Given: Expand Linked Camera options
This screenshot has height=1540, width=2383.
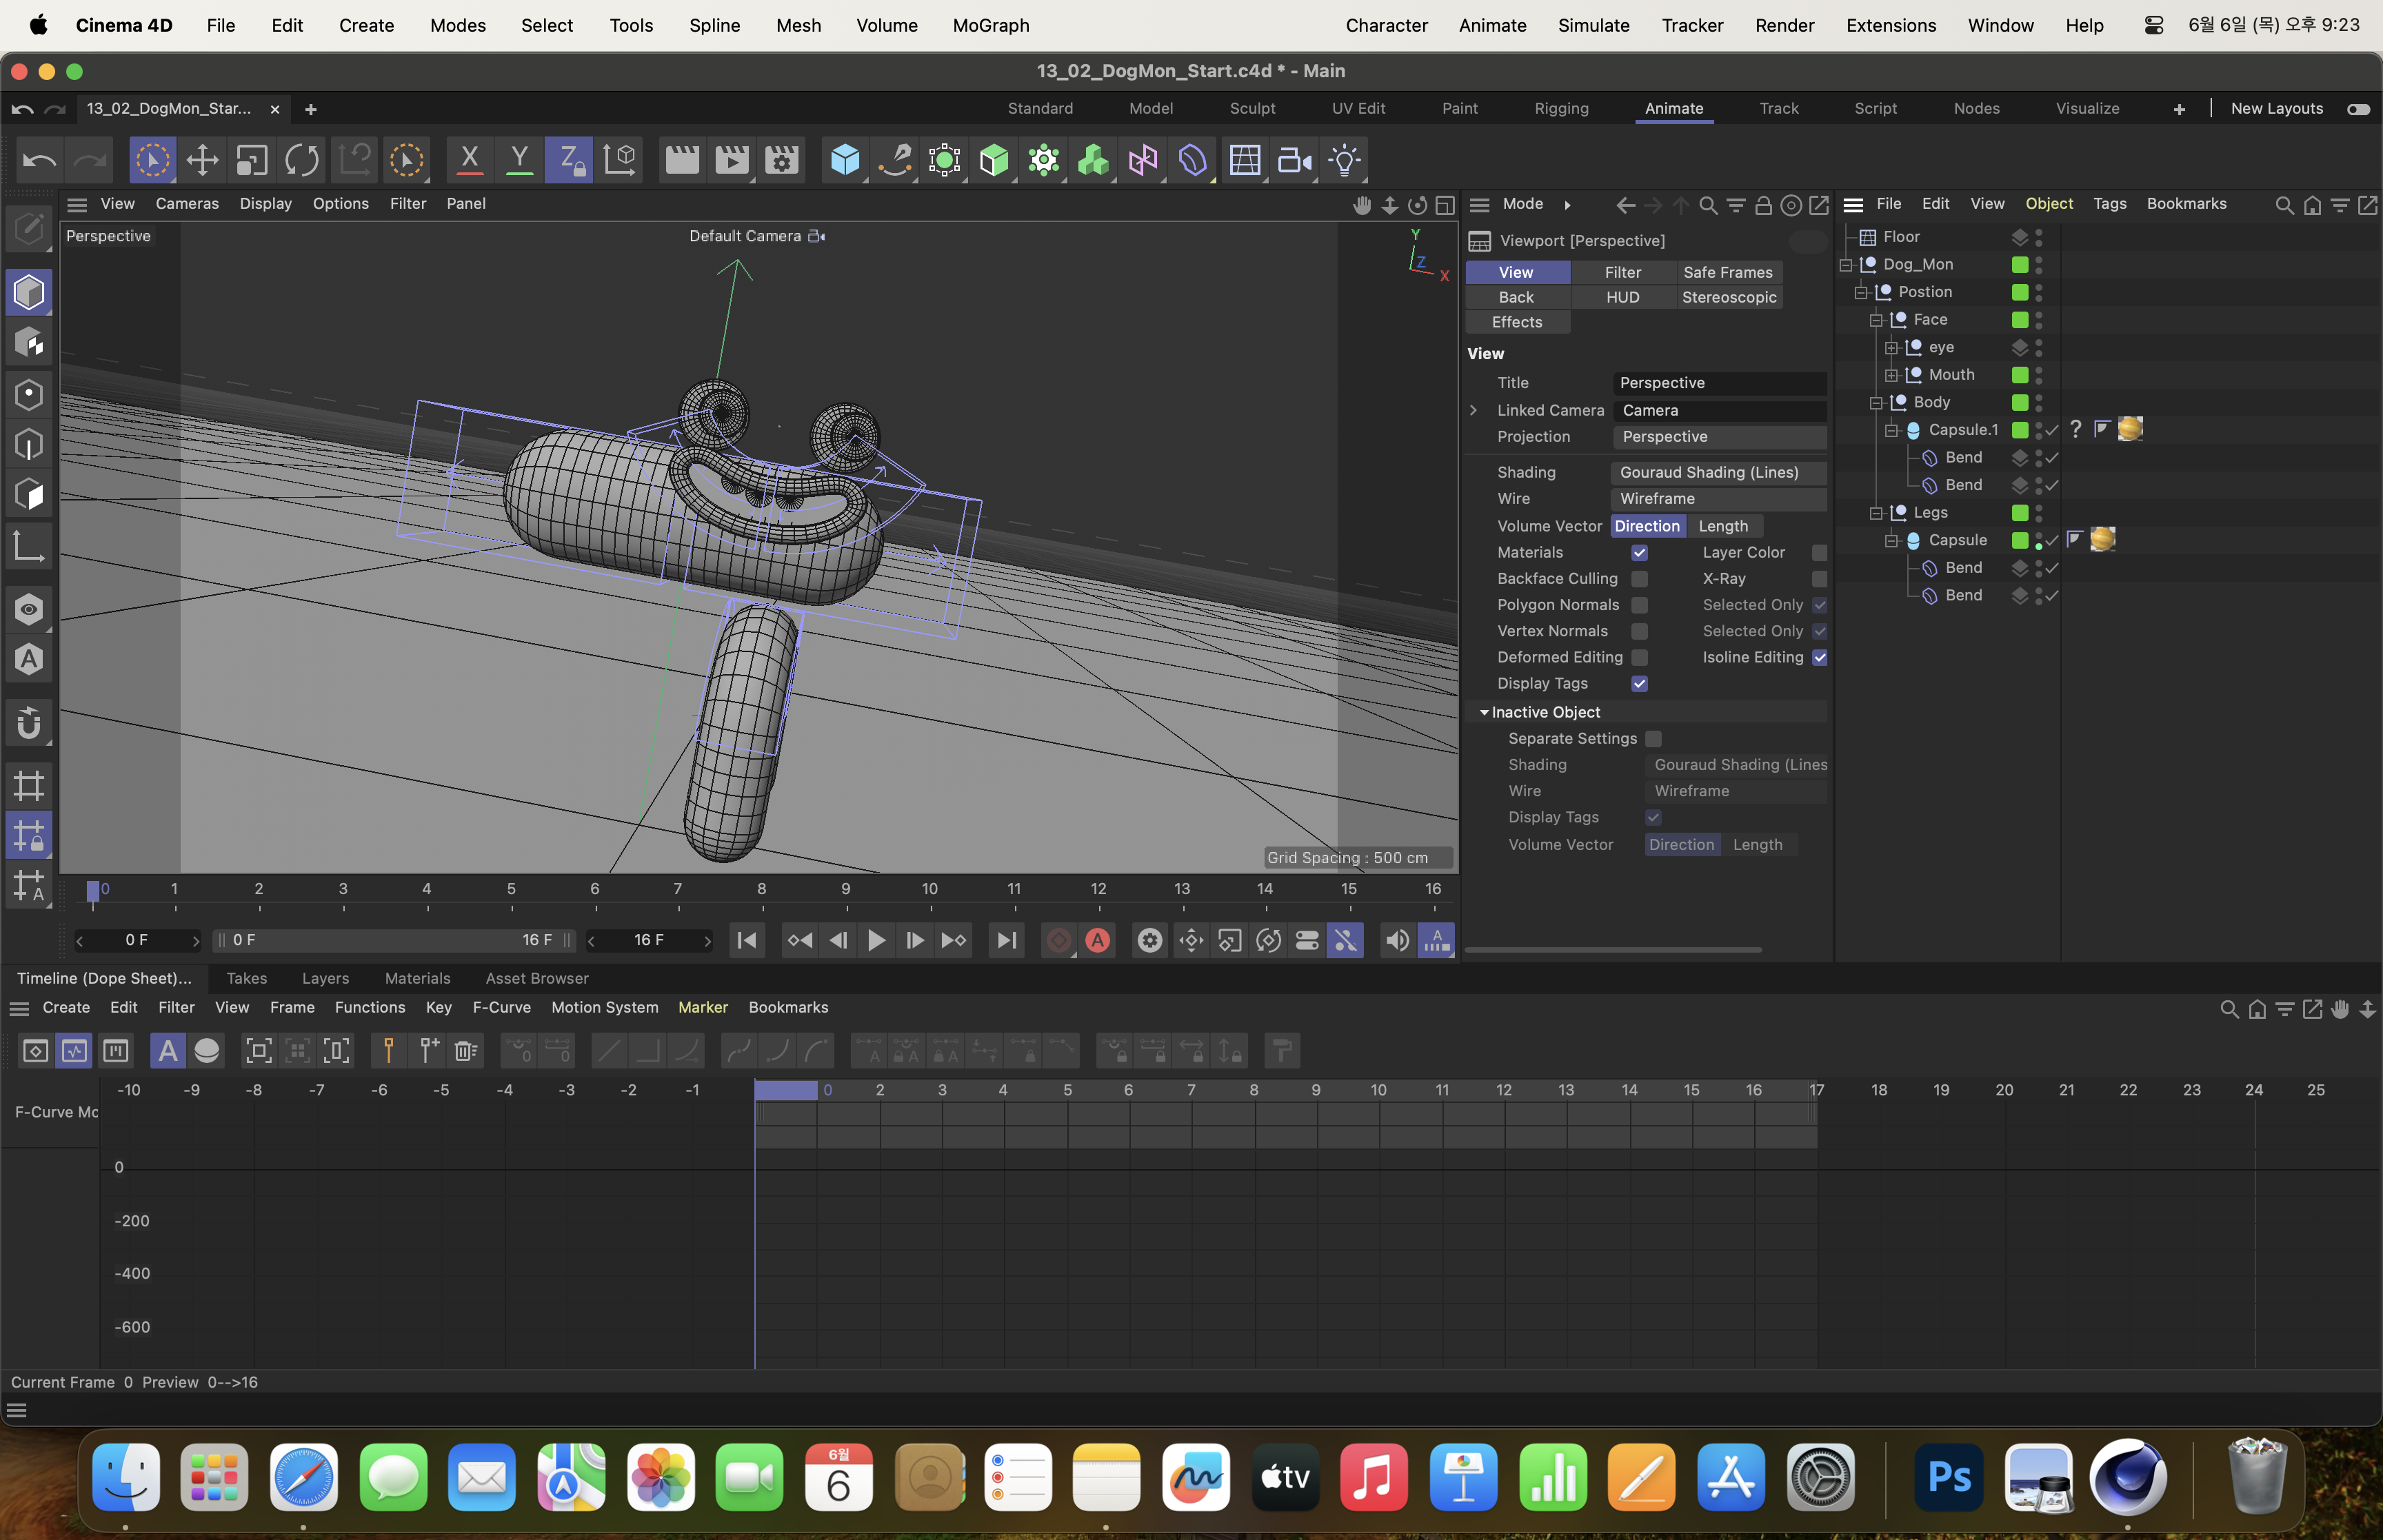Looking at the screenshot, I should tap(1473, 410).
